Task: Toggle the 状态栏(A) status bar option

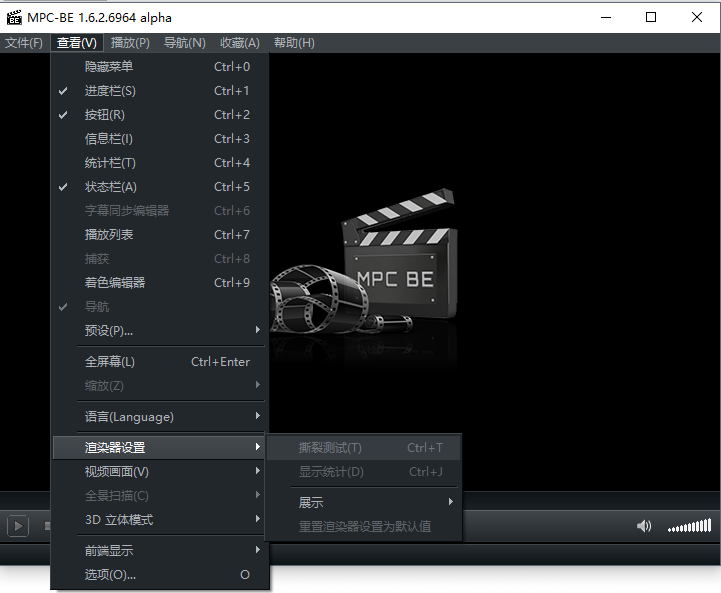Action: pyautogui.click(x=110, y=187)
